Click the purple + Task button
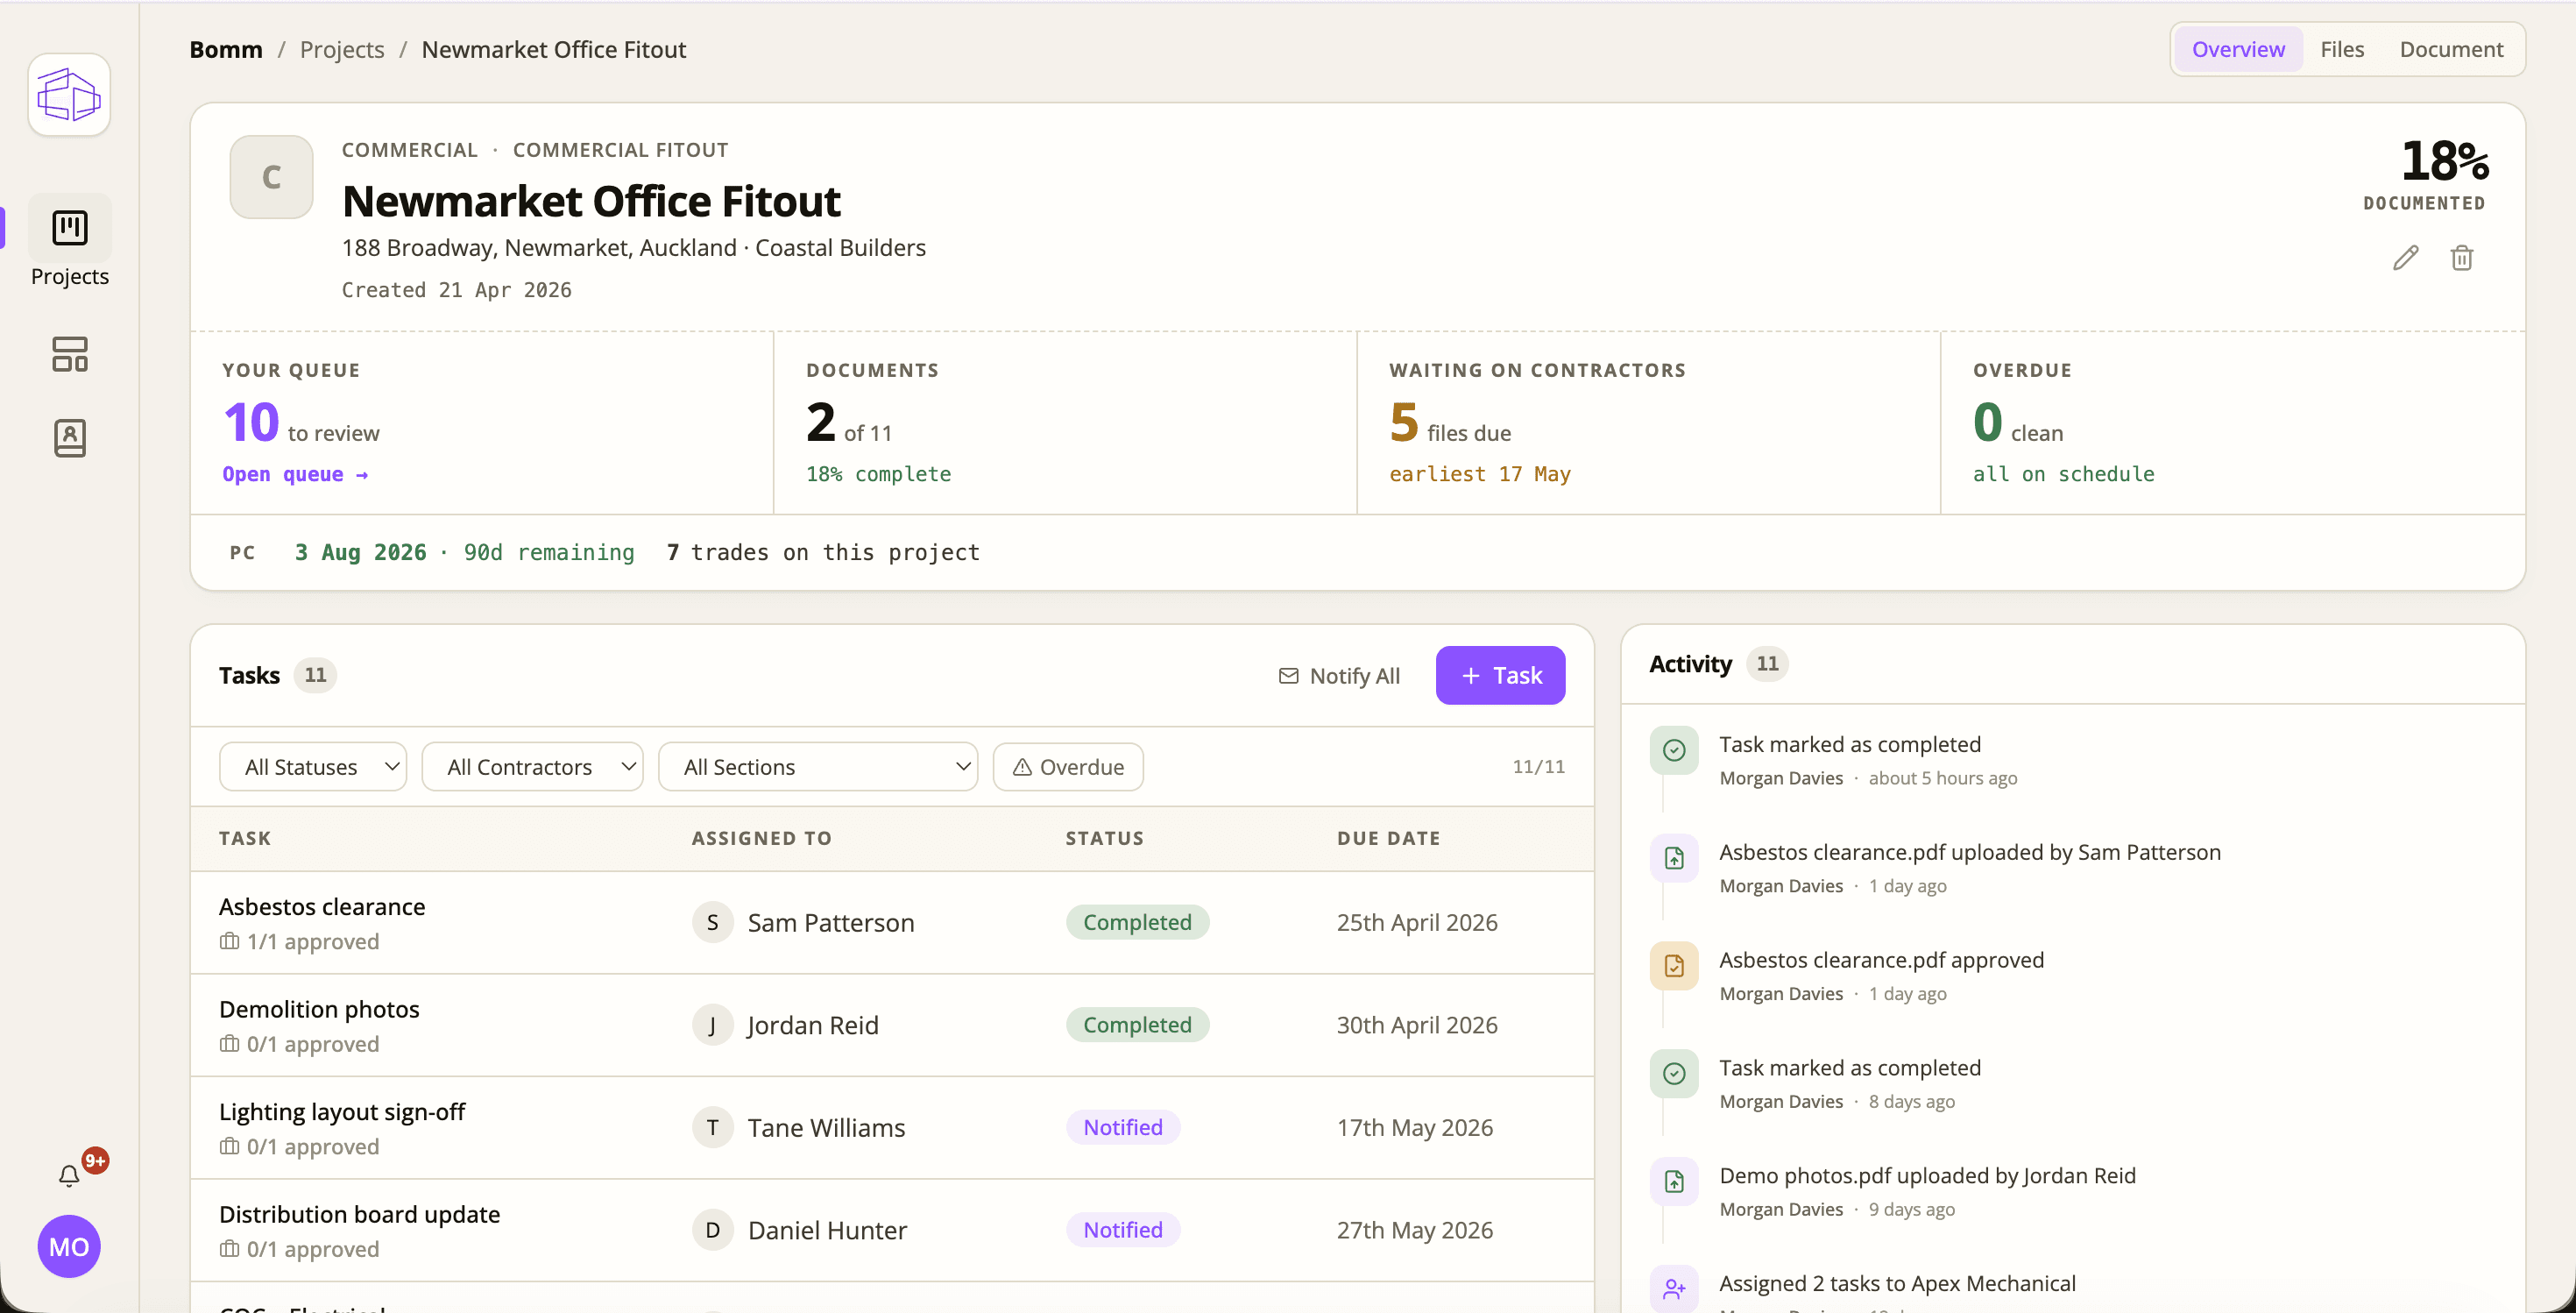 [1500, 676]
